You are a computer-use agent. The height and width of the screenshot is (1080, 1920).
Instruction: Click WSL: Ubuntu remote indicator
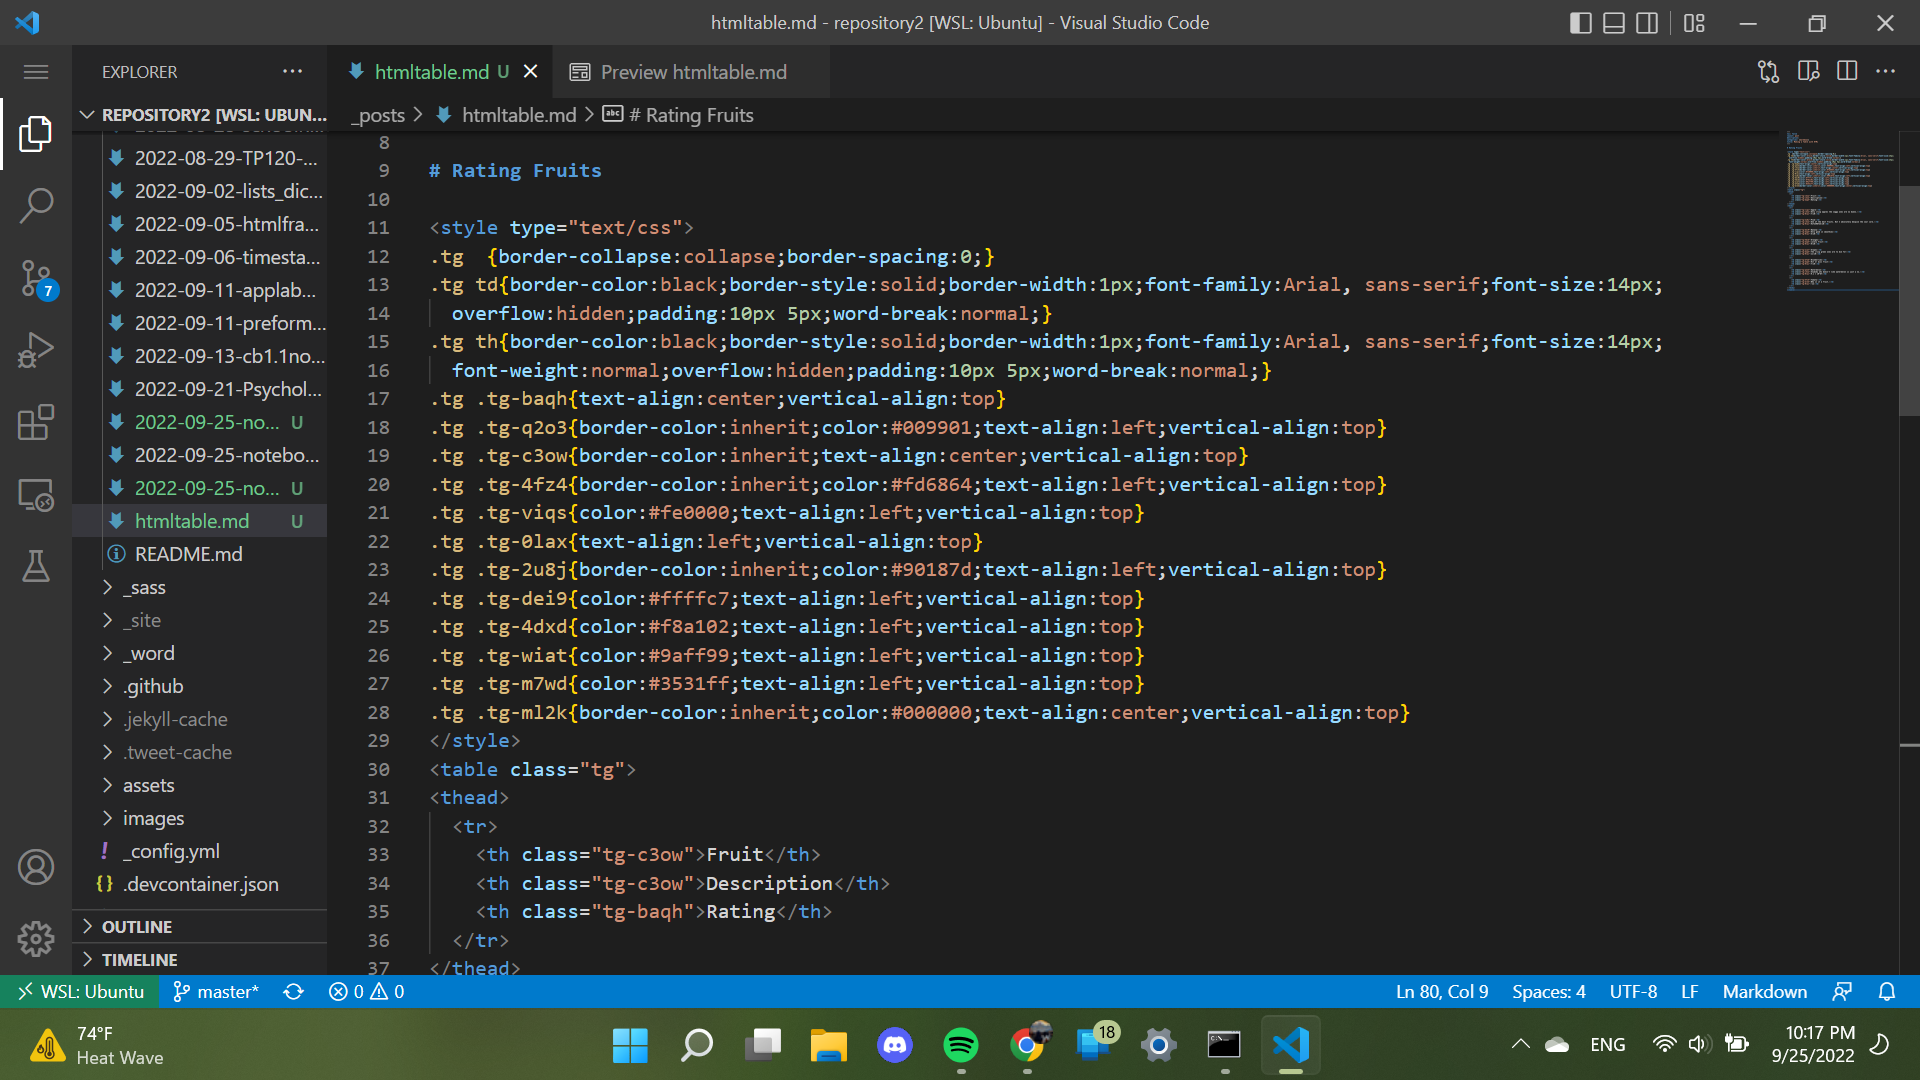point(81,991)
